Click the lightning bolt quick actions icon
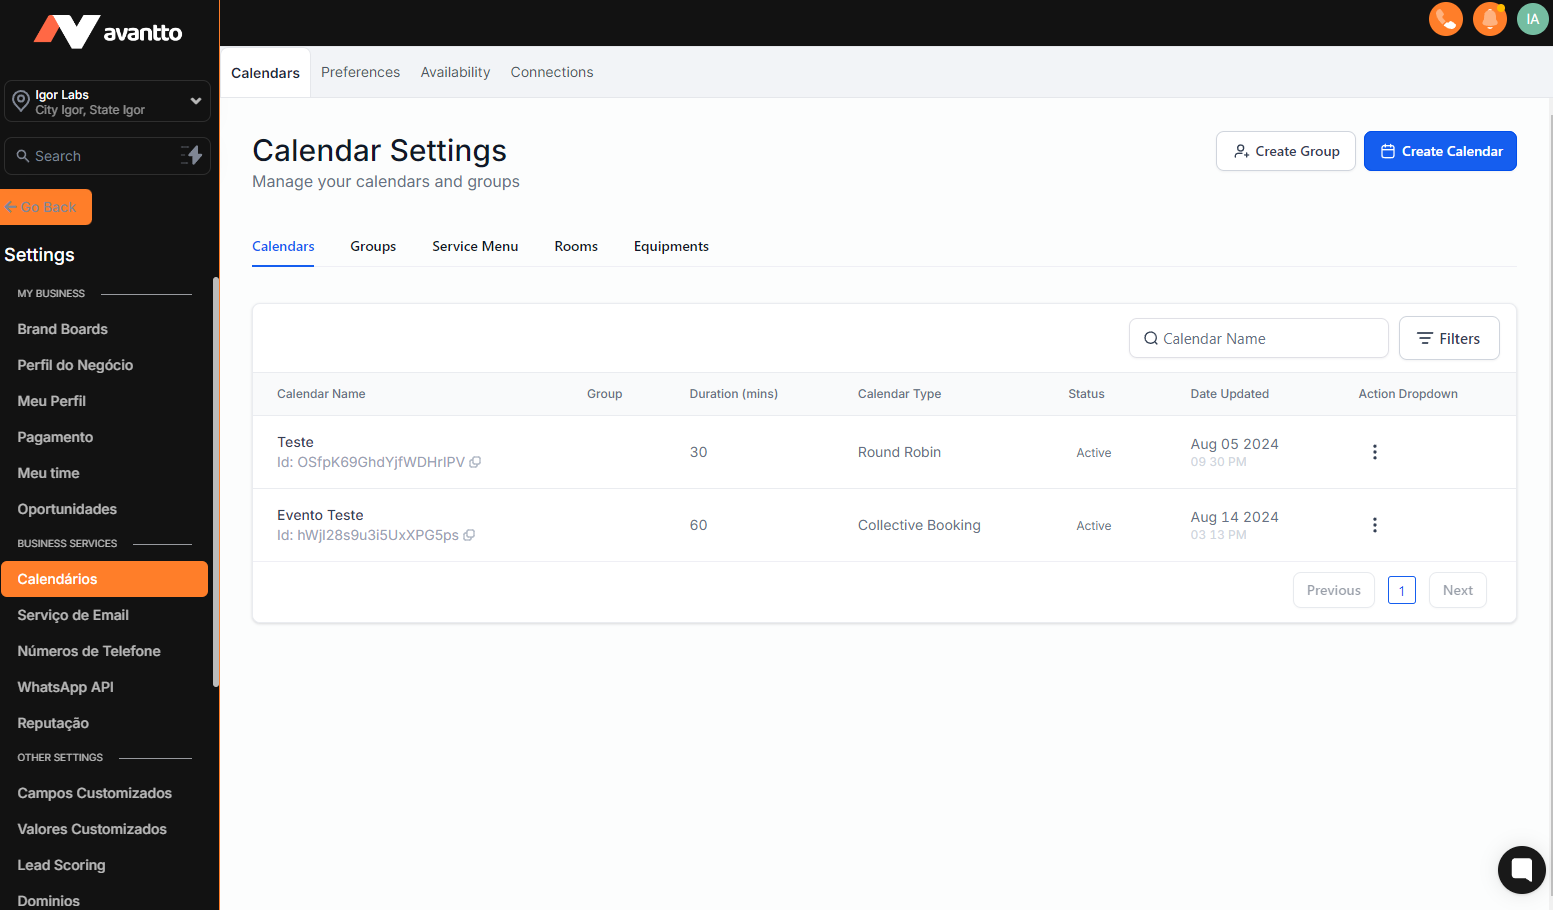This screenshot has width=1553, height=910. pyautogui.click(x=191, y=155)
